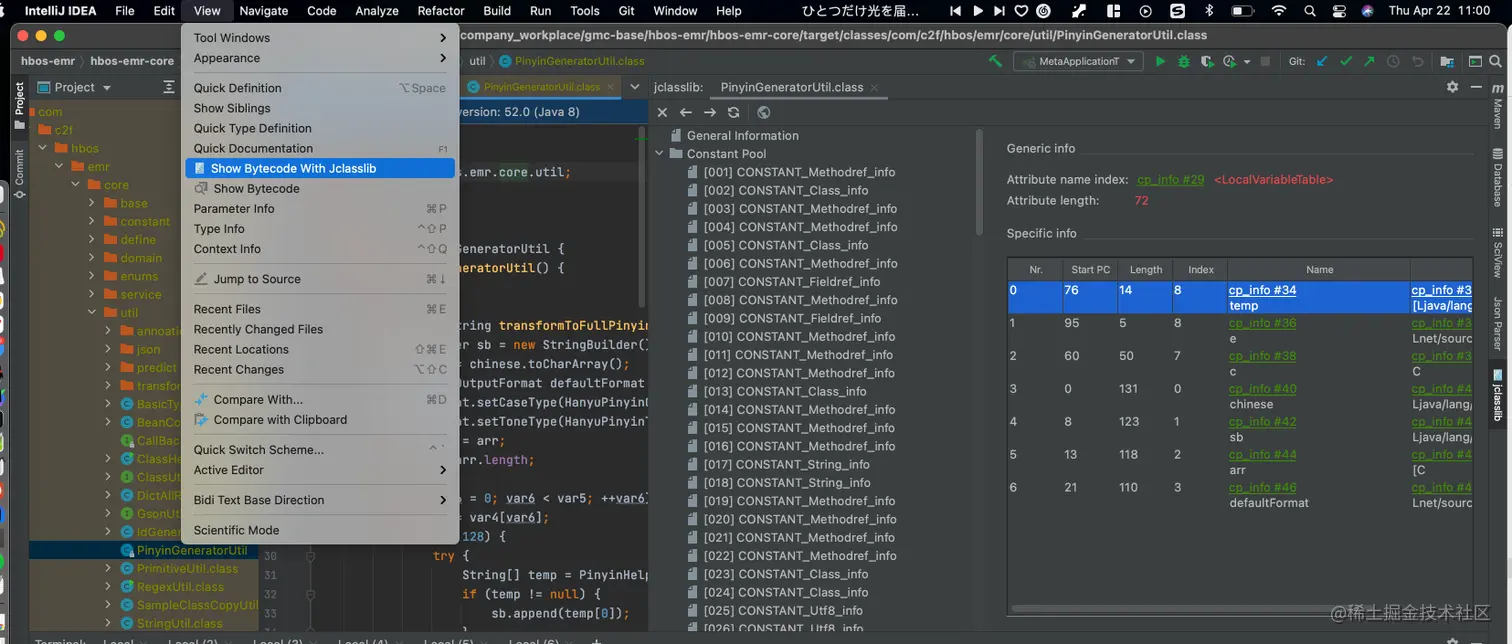Click the Git Push green arrow
The width and height of the screenshot is (1512, 644).
(1369, 61)
